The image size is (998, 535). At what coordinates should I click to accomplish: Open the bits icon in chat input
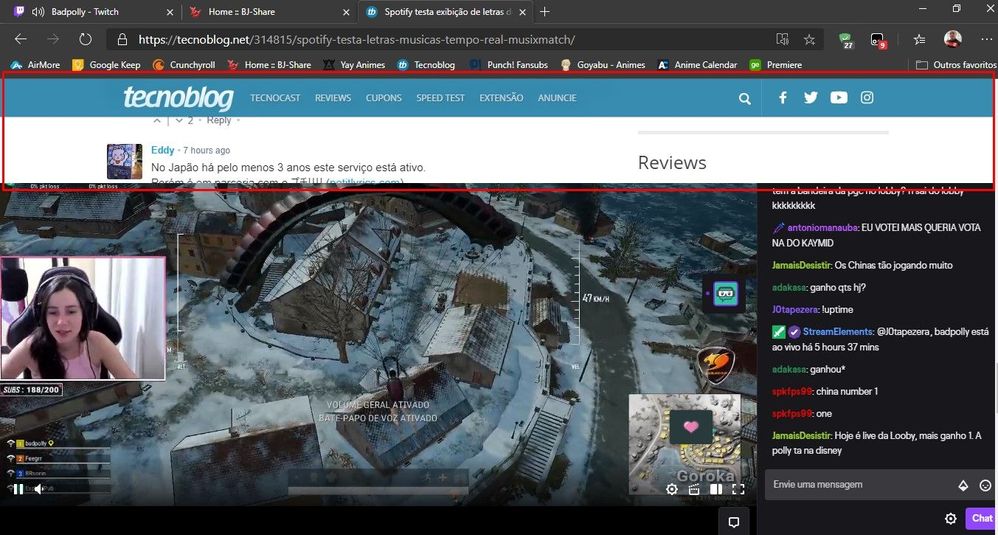[963, 485]
